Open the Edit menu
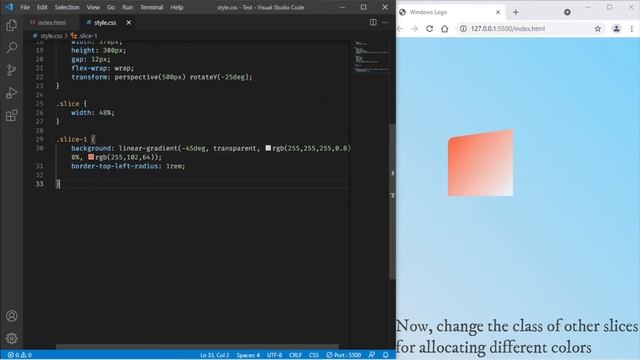640x360 pixels. coord(42,7)
